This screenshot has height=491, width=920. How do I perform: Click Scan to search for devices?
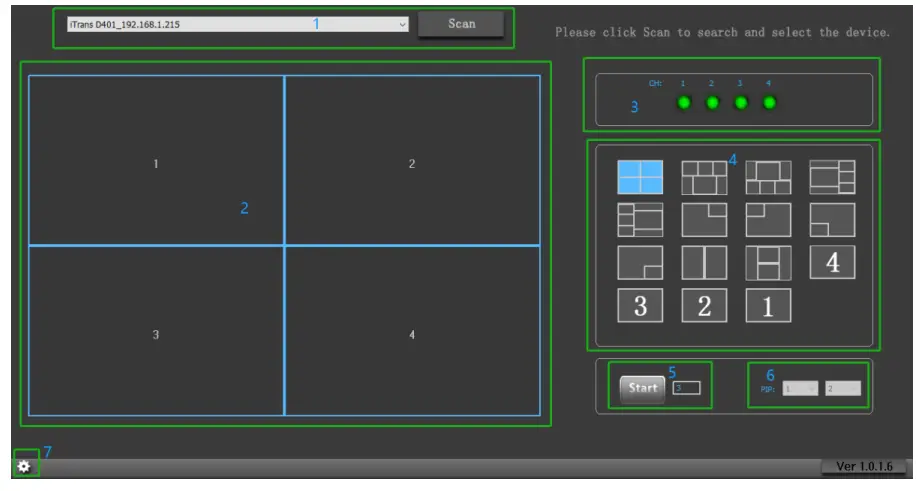coord(461,24)
